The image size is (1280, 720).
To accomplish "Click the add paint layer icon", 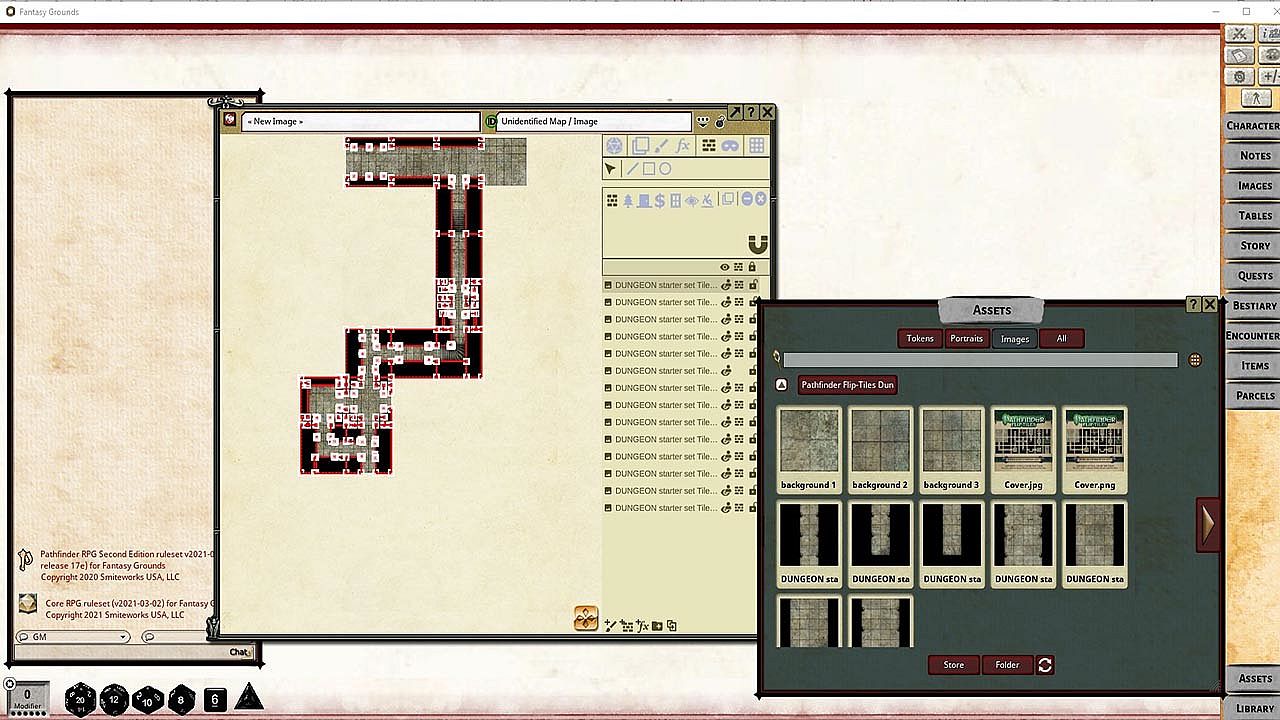I will pyautogui.click(x=610, y=626).
